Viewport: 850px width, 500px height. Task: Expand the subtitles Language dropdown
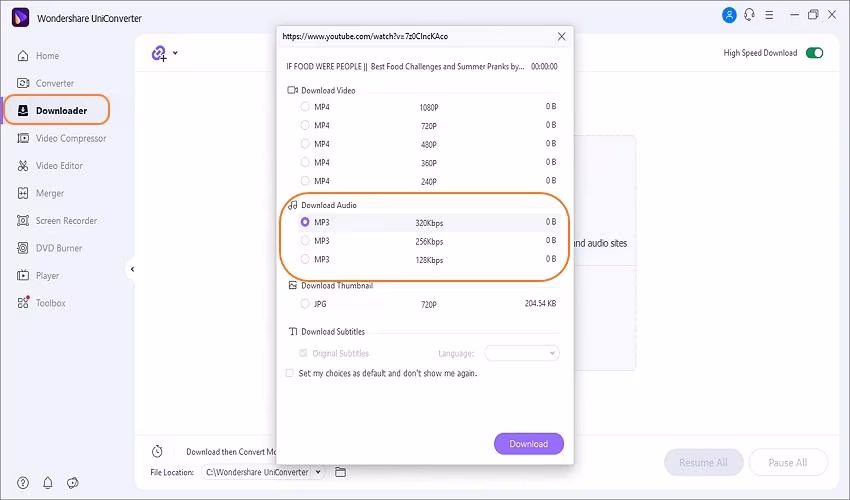coord(522,353)
